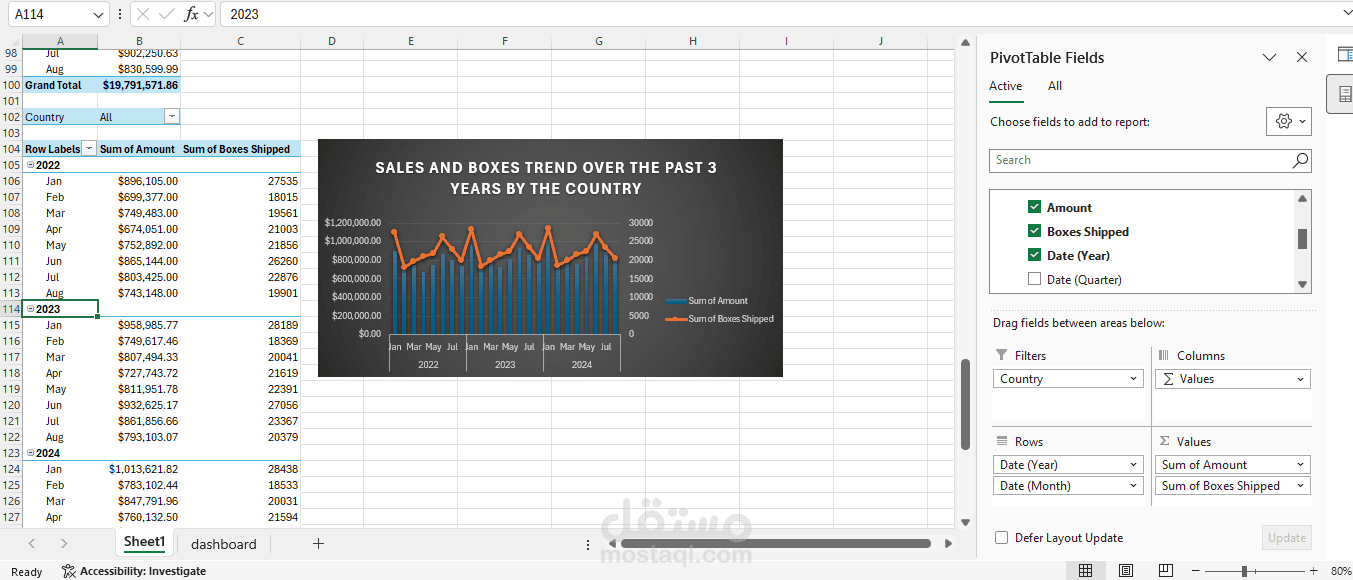1353x580 pixels.
Task: Open the Row Labels filter dropdown
Action: click(x=89, y=149)
